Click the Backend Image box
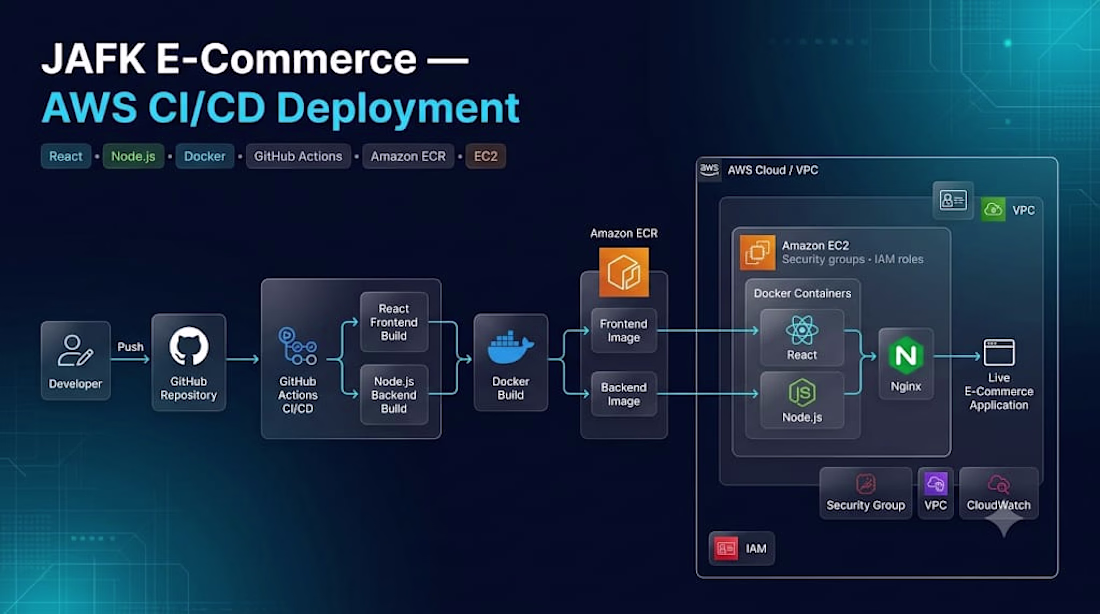The height and width of the screenshot is (614, 1100). click(x=624, y=394)
